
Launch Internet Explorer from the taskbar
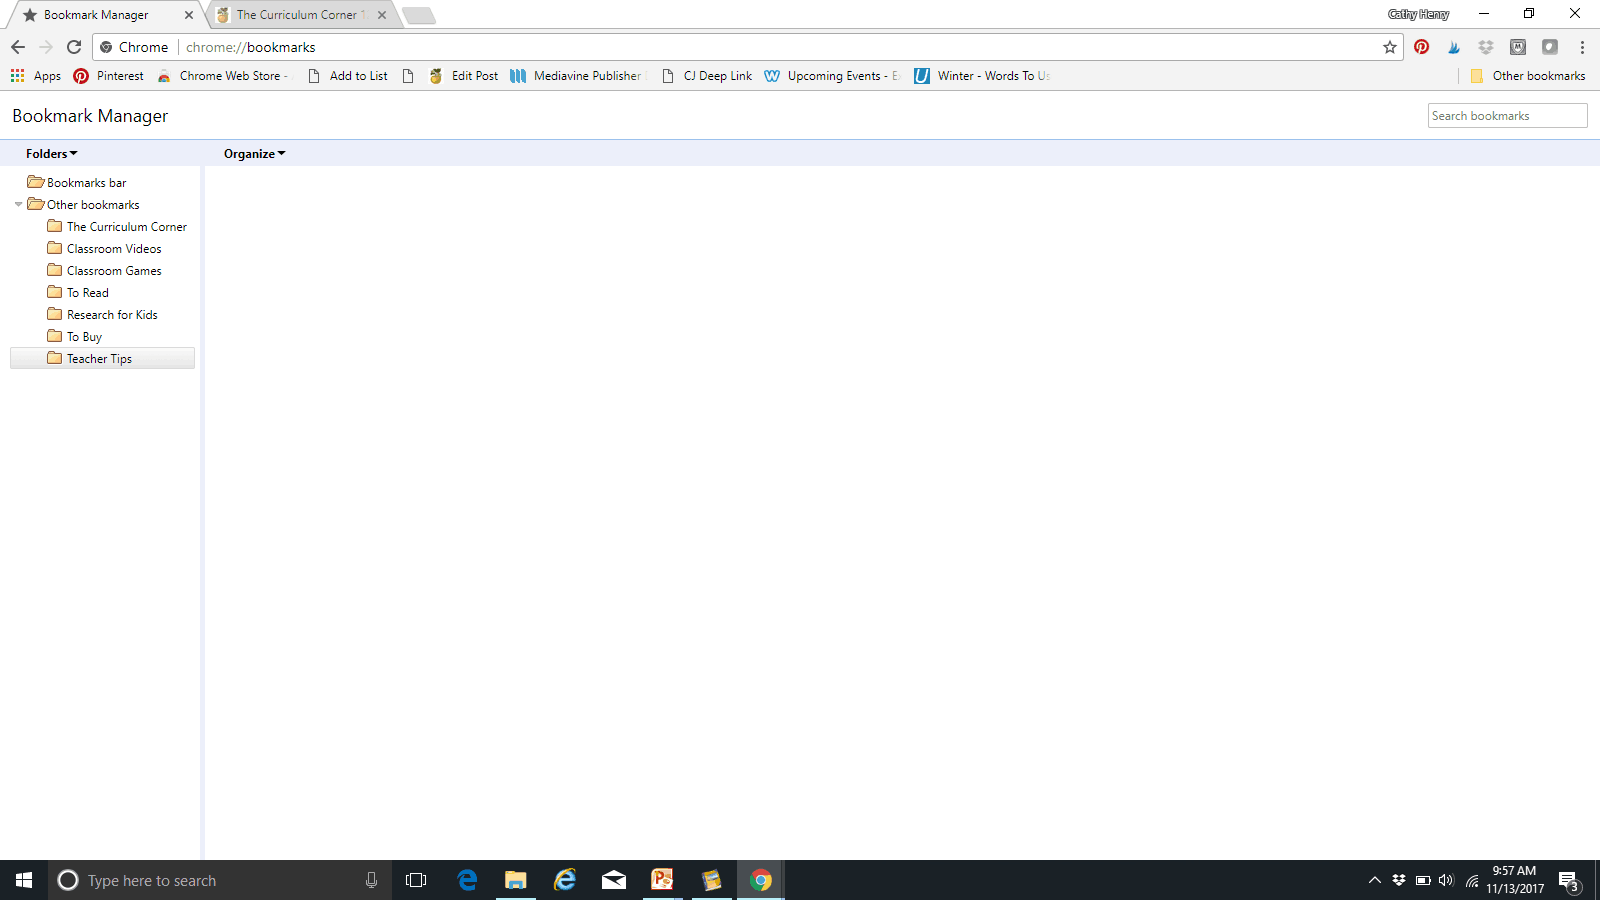coord(565,880)
